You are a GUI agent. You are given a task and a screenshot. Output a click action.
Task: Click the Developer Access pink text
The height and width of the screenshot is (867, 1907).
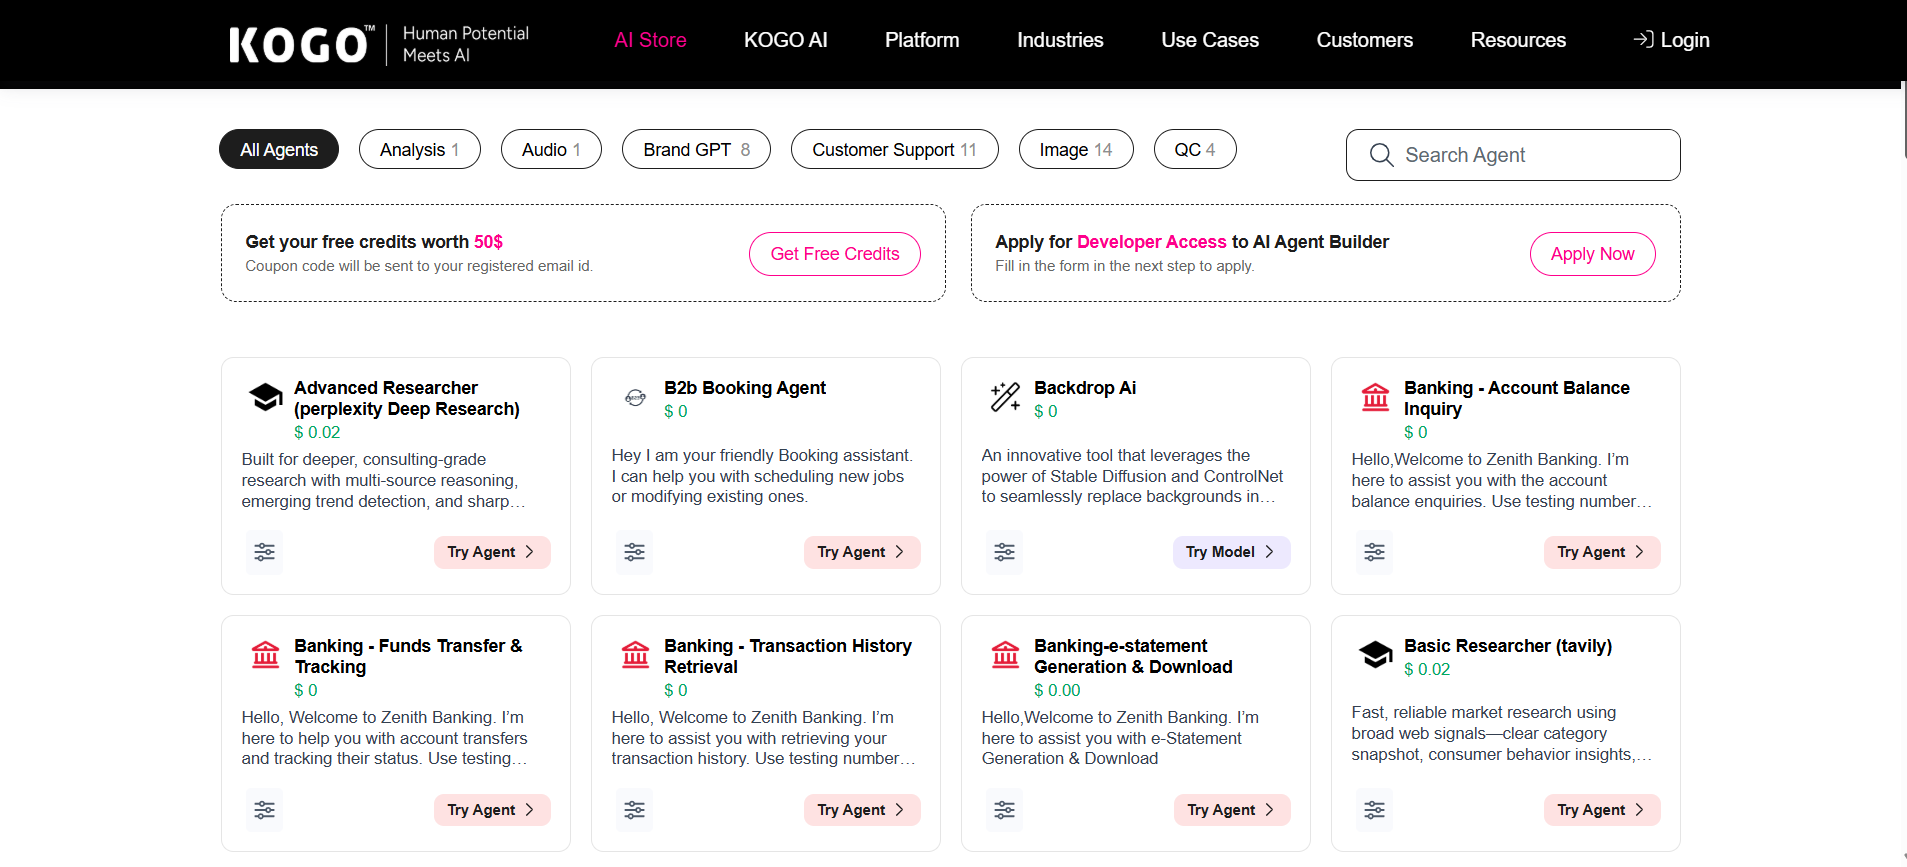click(x=1151, y=242)
